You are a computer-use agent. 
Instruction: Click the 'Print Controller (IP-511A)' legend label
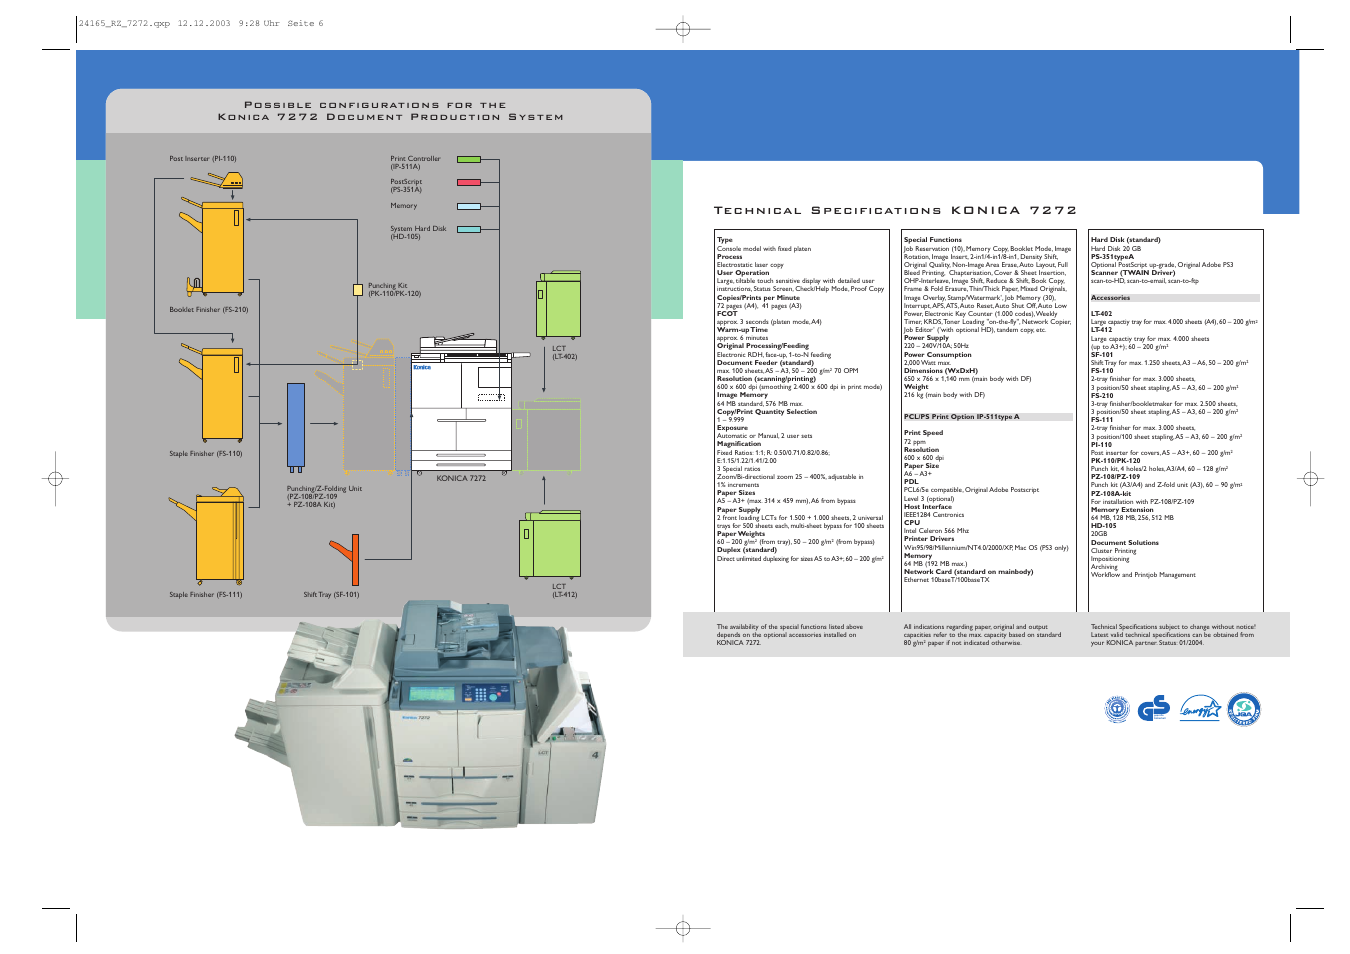415,163
